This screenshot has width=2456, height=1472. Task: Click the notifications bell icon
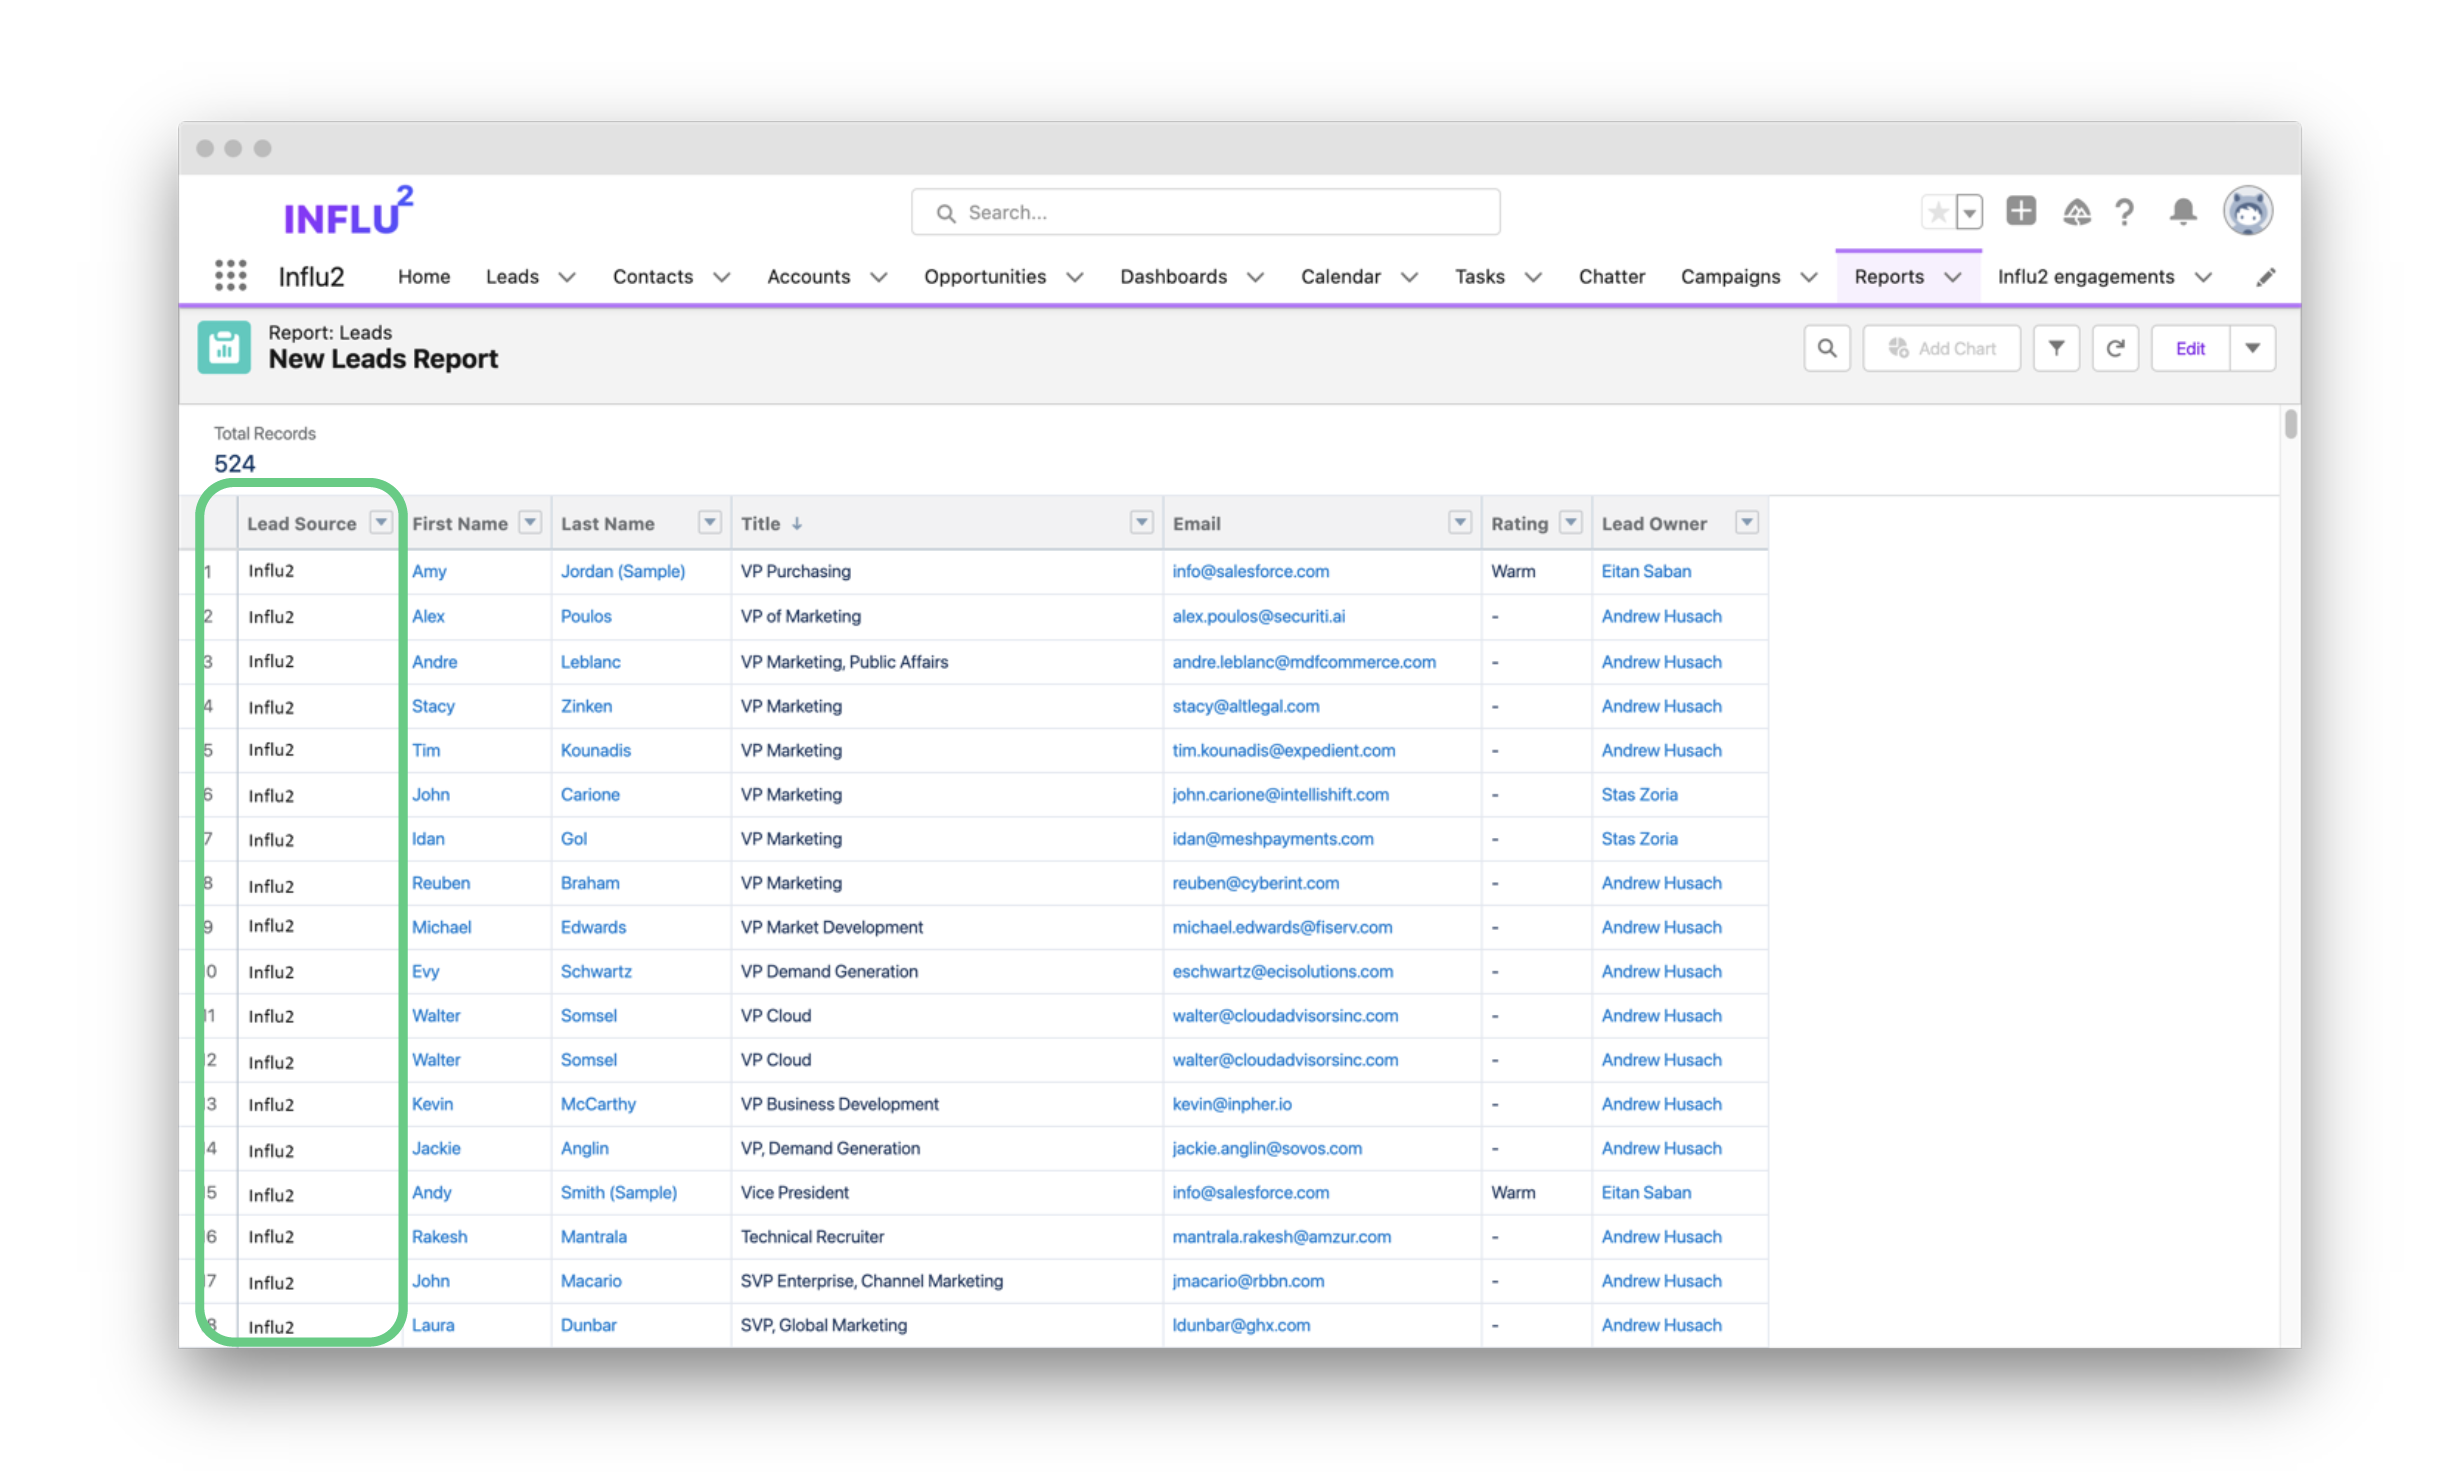(x=2182, y=212)
